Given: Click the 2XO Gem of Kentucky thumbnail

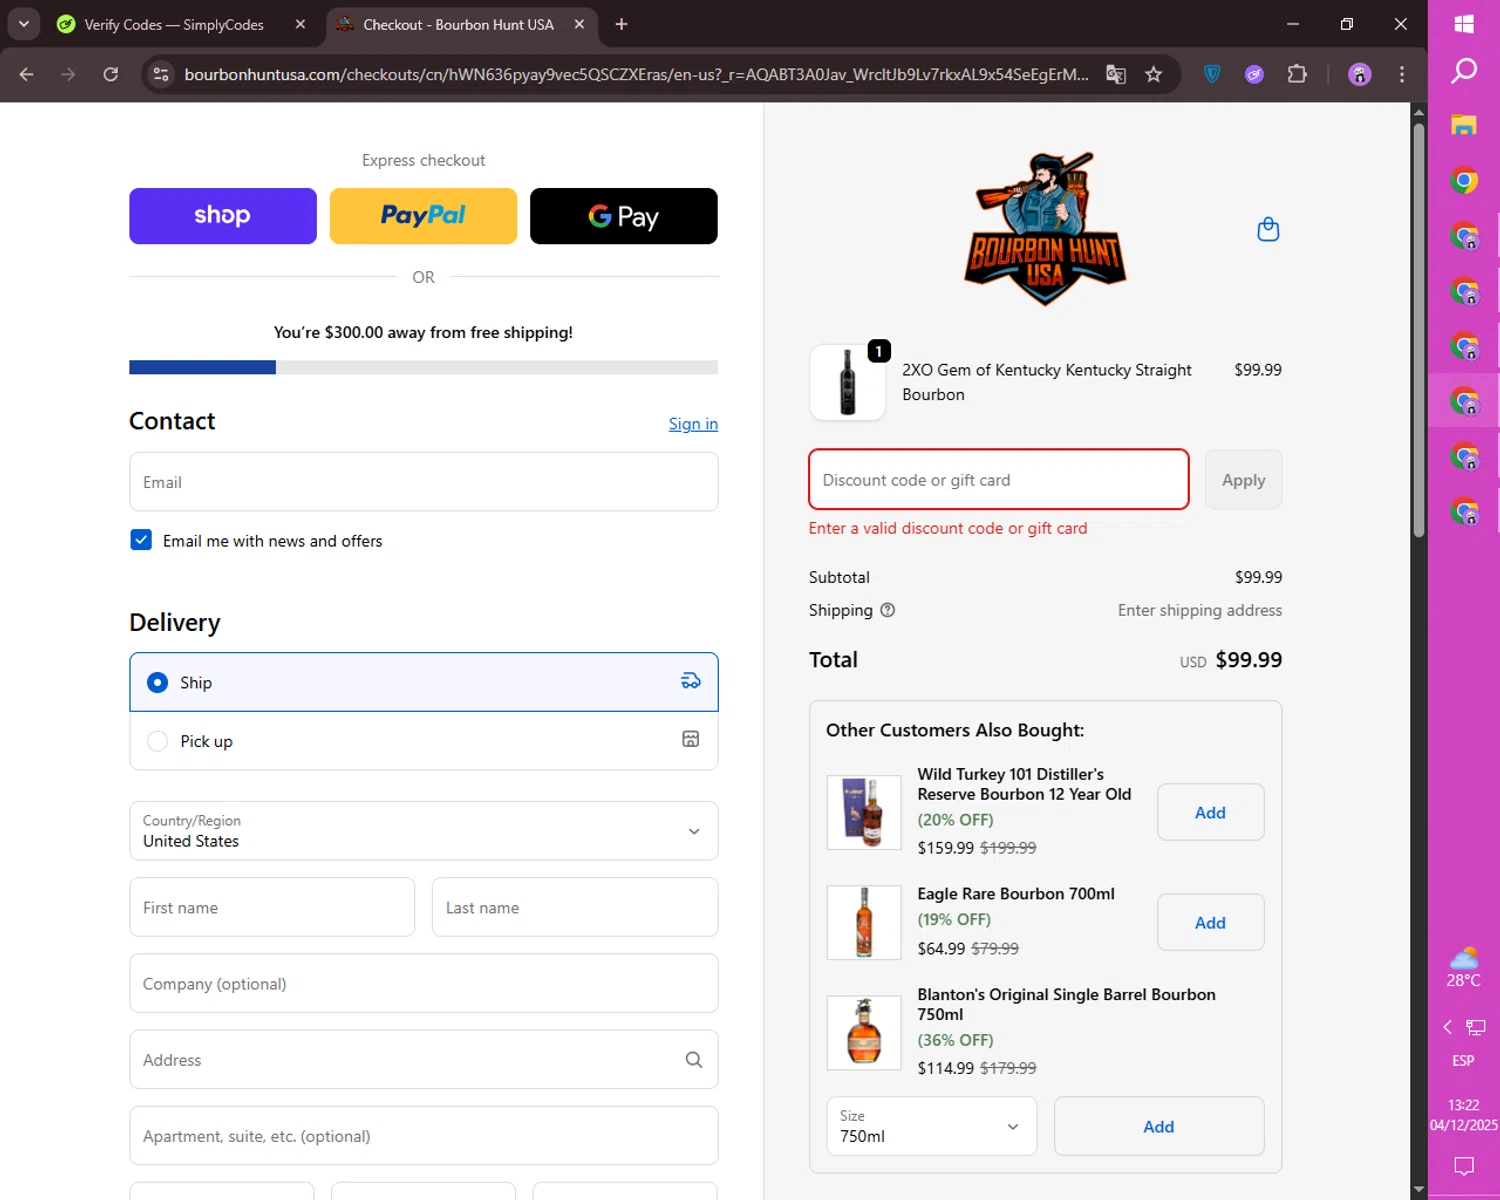Looking at the screenshot, I should 847,382.
